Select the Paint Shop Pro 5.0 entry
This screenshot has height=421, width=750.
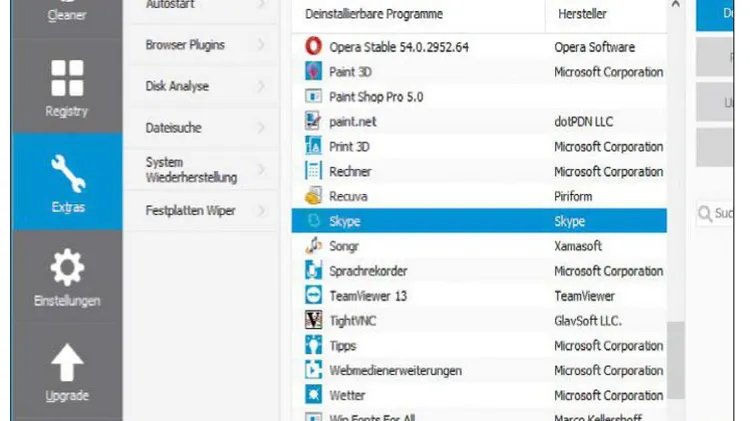[x=479, y=97]
